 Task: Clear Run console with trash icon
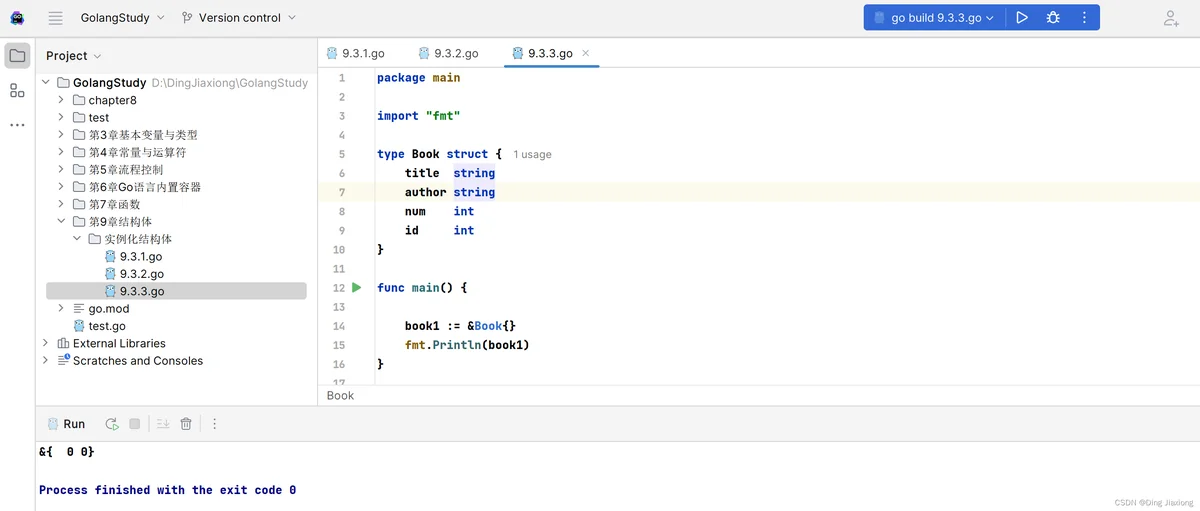pos(186,424)
